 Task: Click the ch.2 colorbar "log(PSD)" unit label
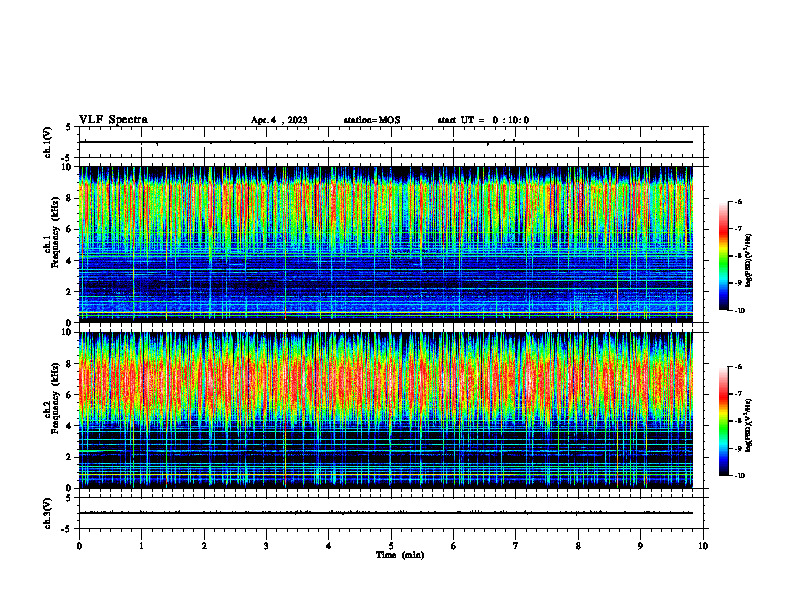click(x=749, y=425)
